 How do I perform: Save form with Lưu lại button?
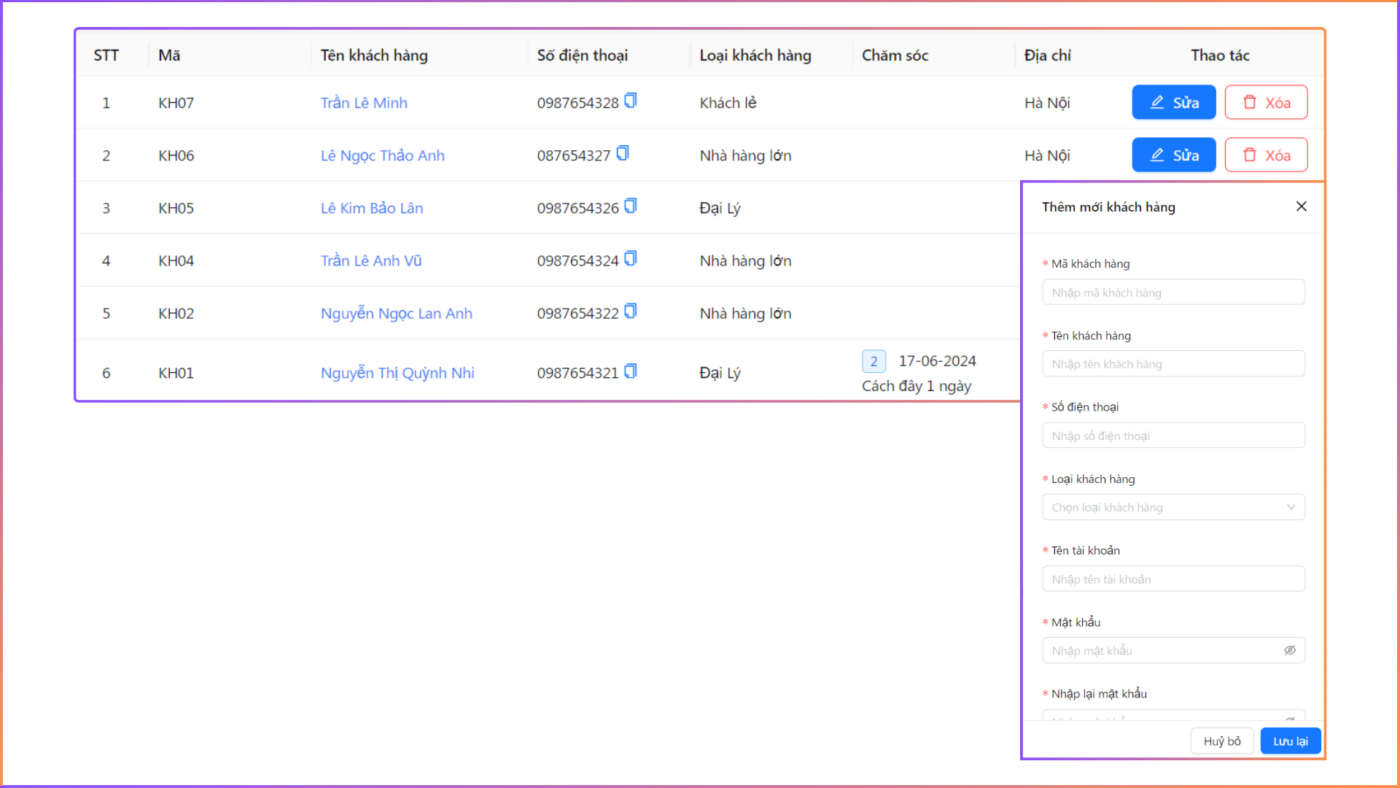(1290, 741)
